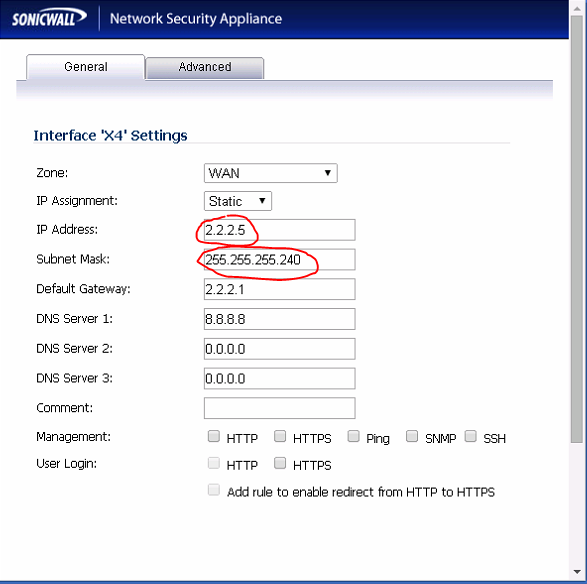Open the Advanced tab
This screenshot has height=584, width=587.
205,67
